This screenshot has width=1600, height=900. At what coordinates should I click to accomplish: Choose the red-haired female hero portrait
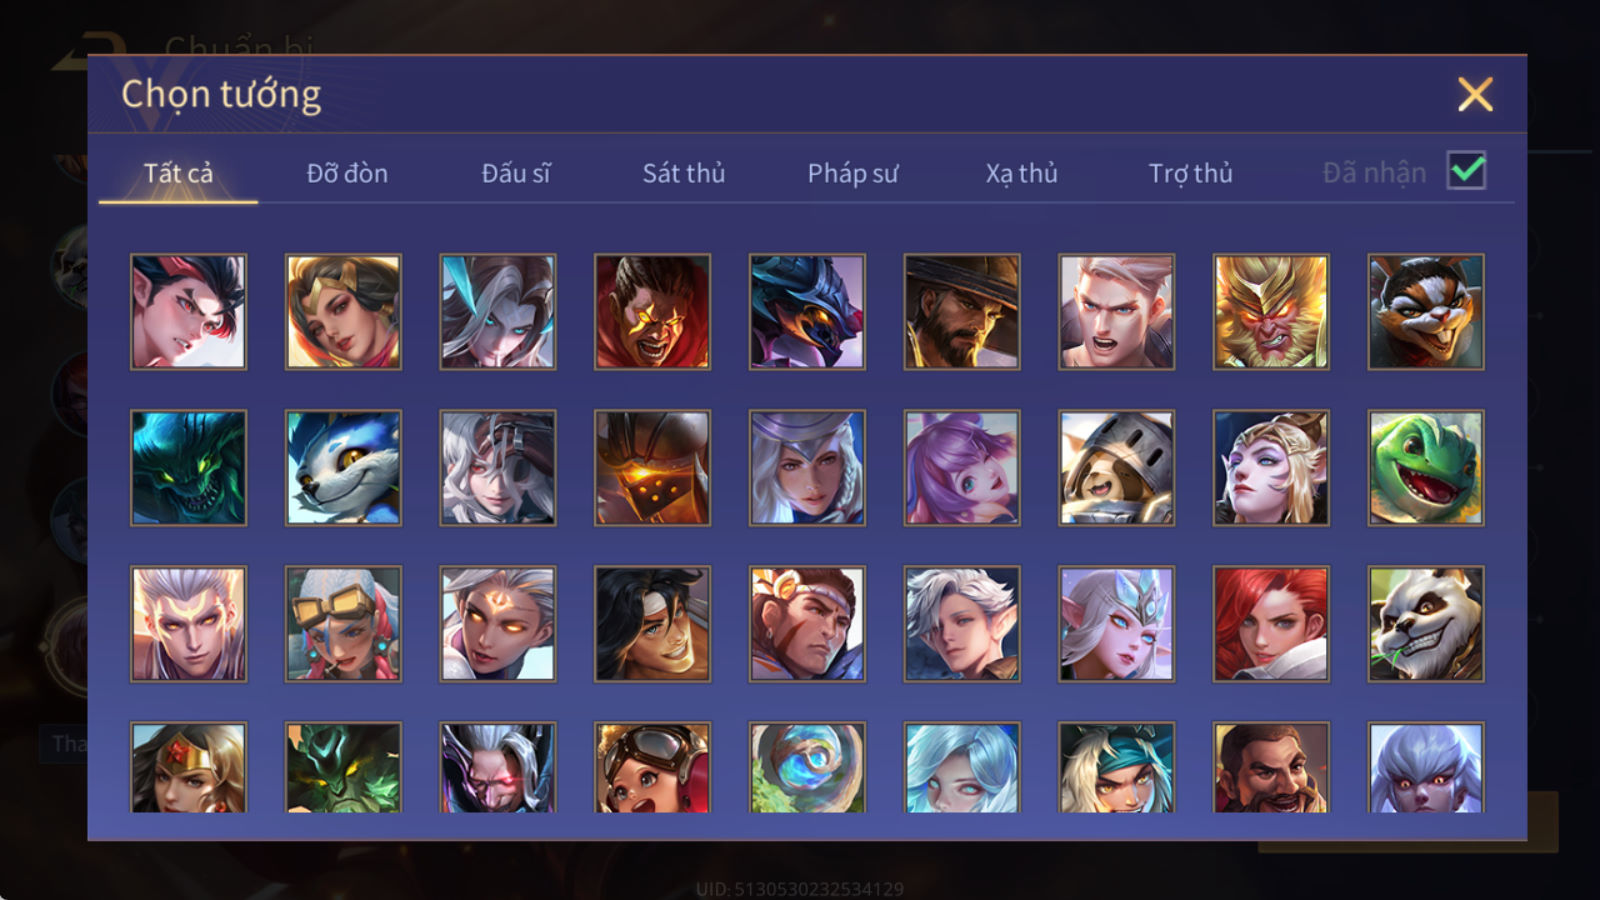(x=1271, y=624)
